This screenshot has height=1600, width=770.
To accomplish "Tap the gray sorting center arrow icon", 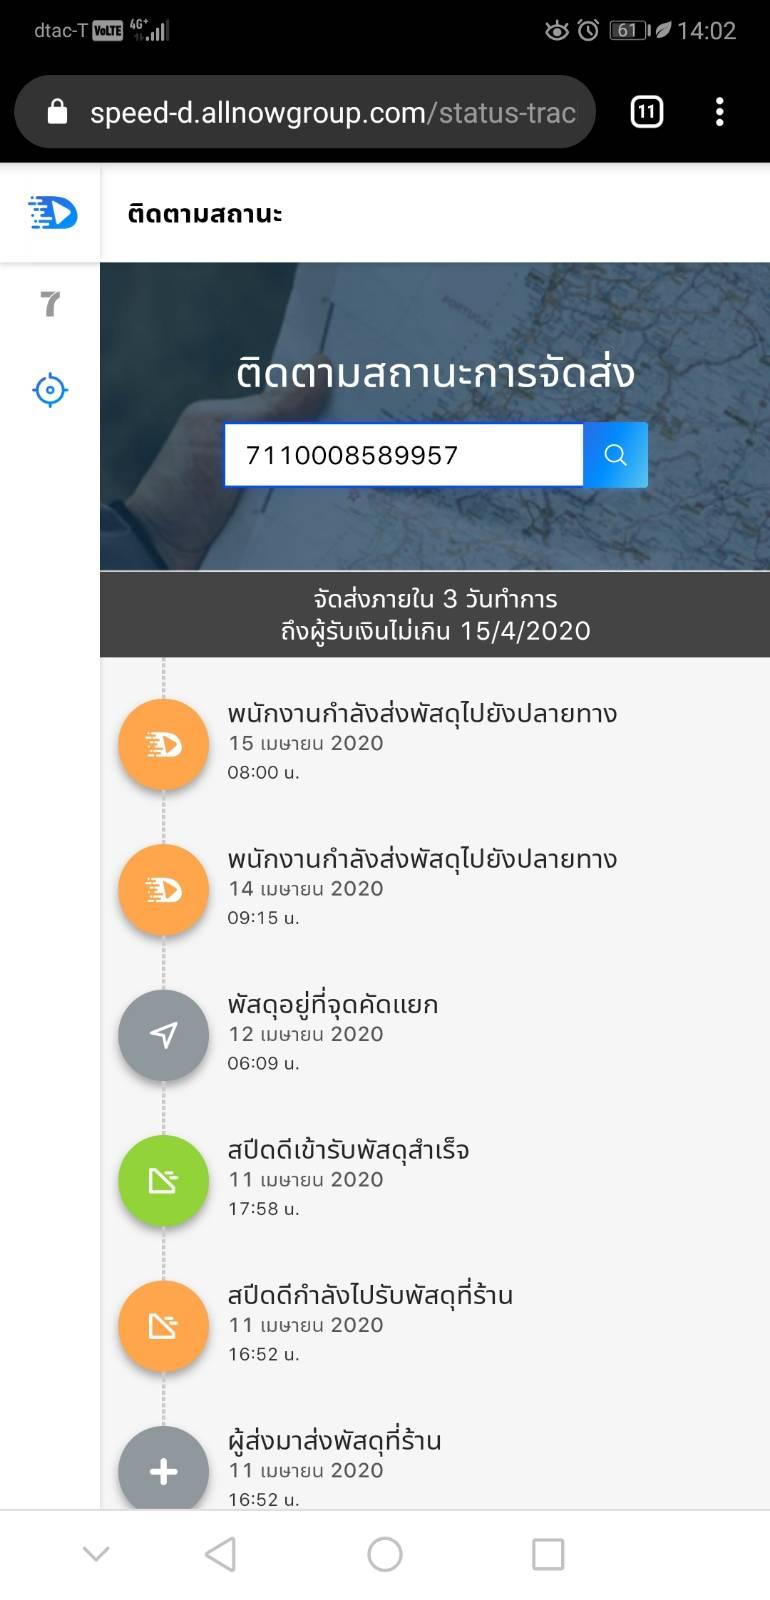I will tap(163, 1036).
